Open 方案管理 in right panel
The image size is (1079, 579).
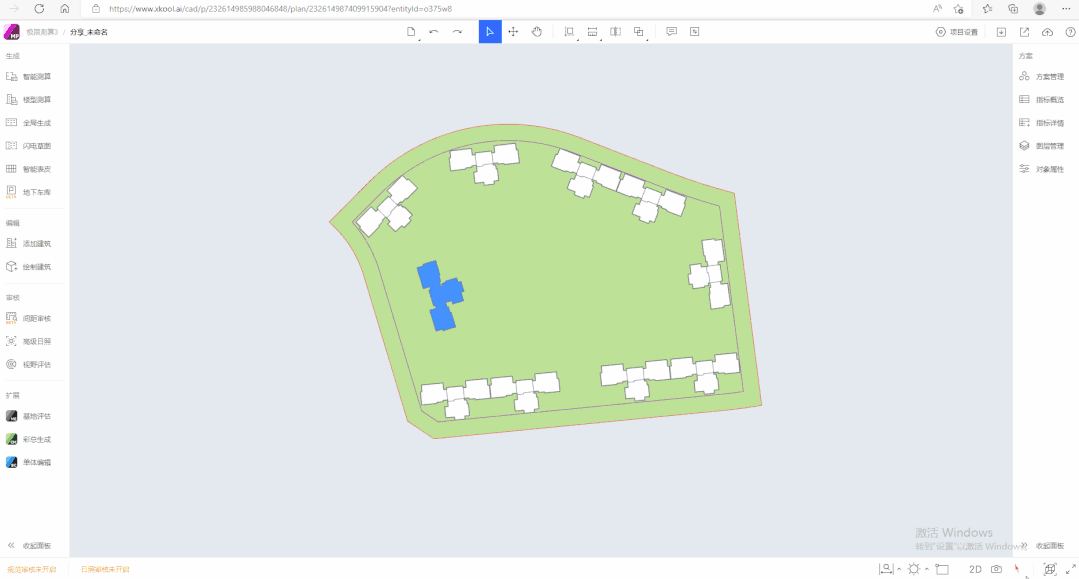point(1042,76)
